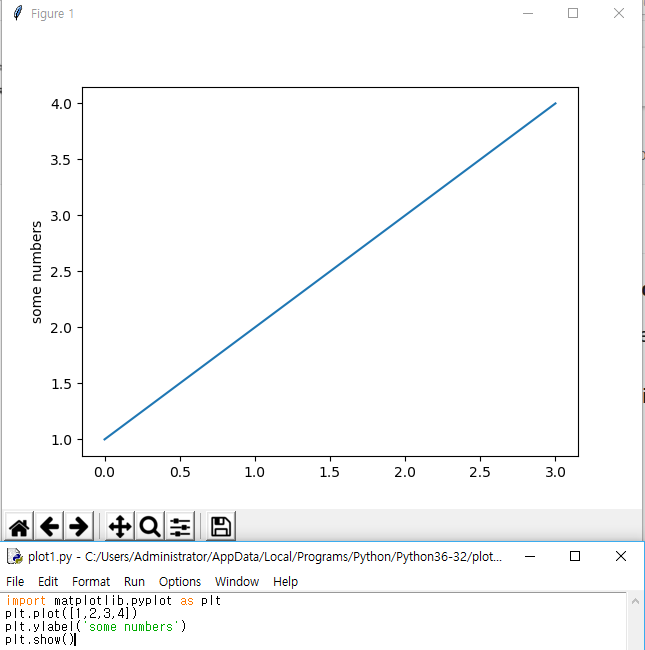Close the Figure 1 window
This screenshot has height=650, width=645.
pos(619,13)
